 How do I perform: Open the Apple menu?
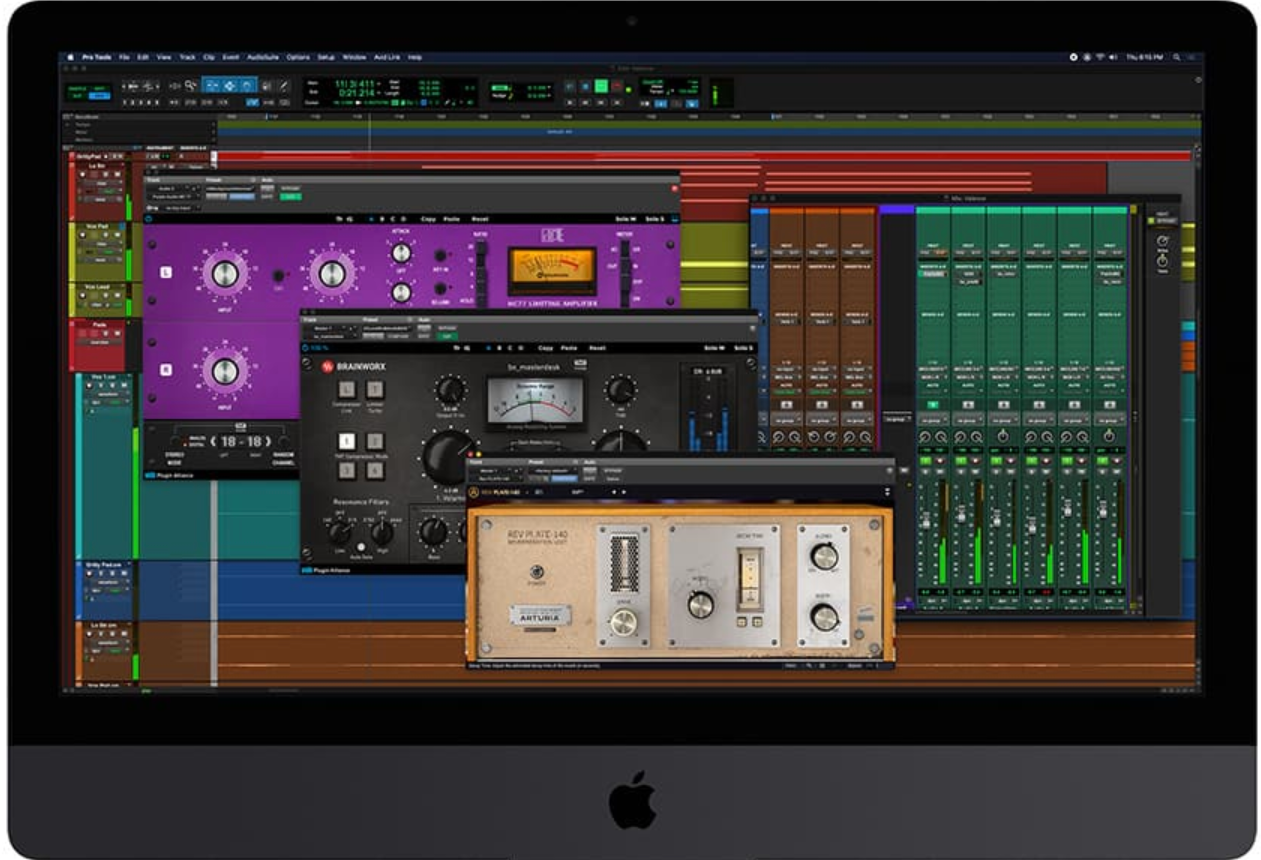(71, 57)
